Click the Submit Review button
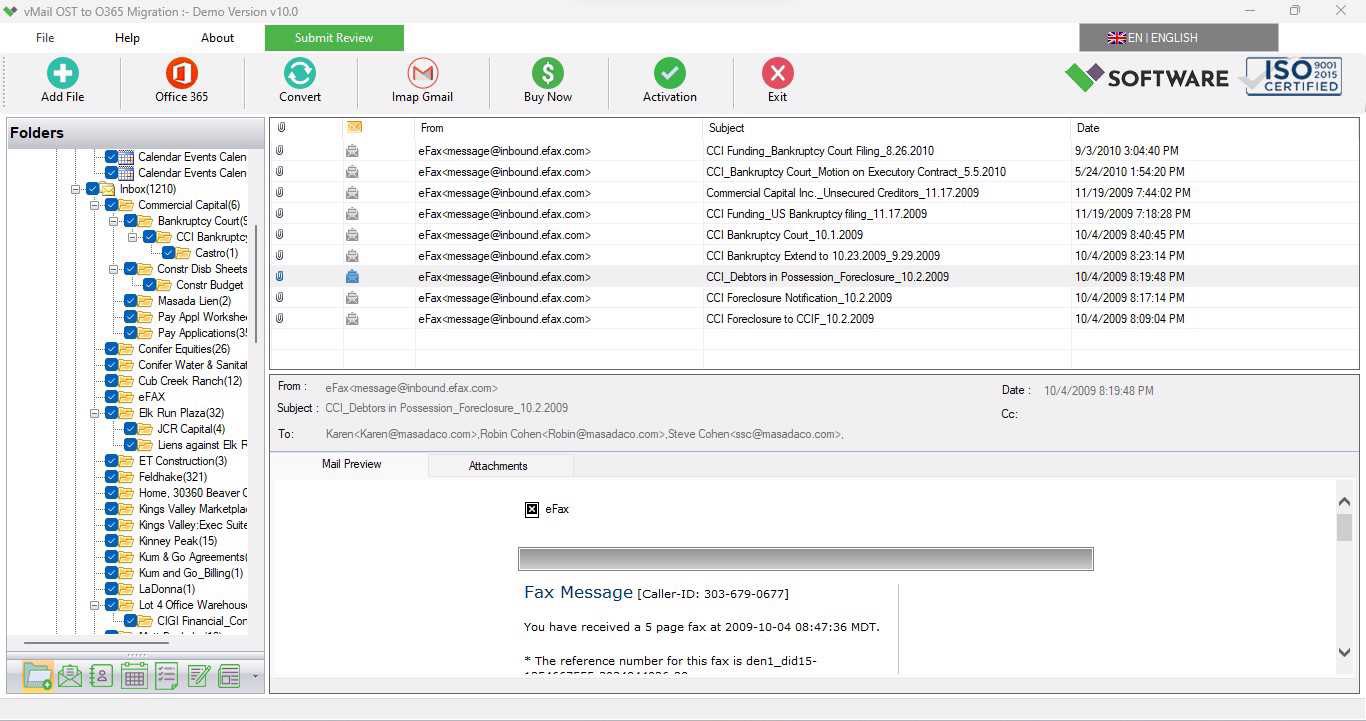1366x721 pixels. (x=334, y=38)
